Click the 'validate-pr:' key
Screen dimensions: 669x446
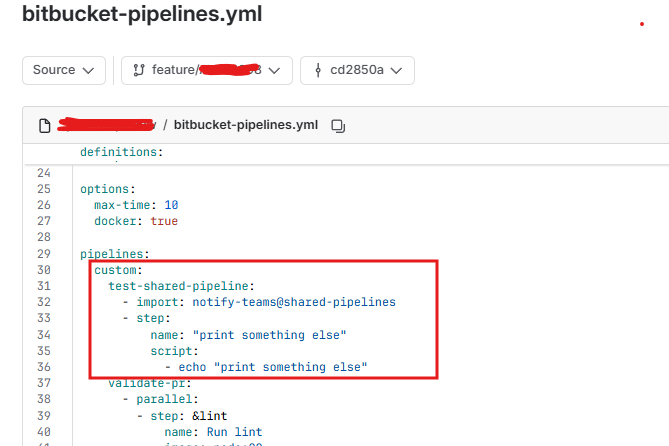[x=150, y=383]
